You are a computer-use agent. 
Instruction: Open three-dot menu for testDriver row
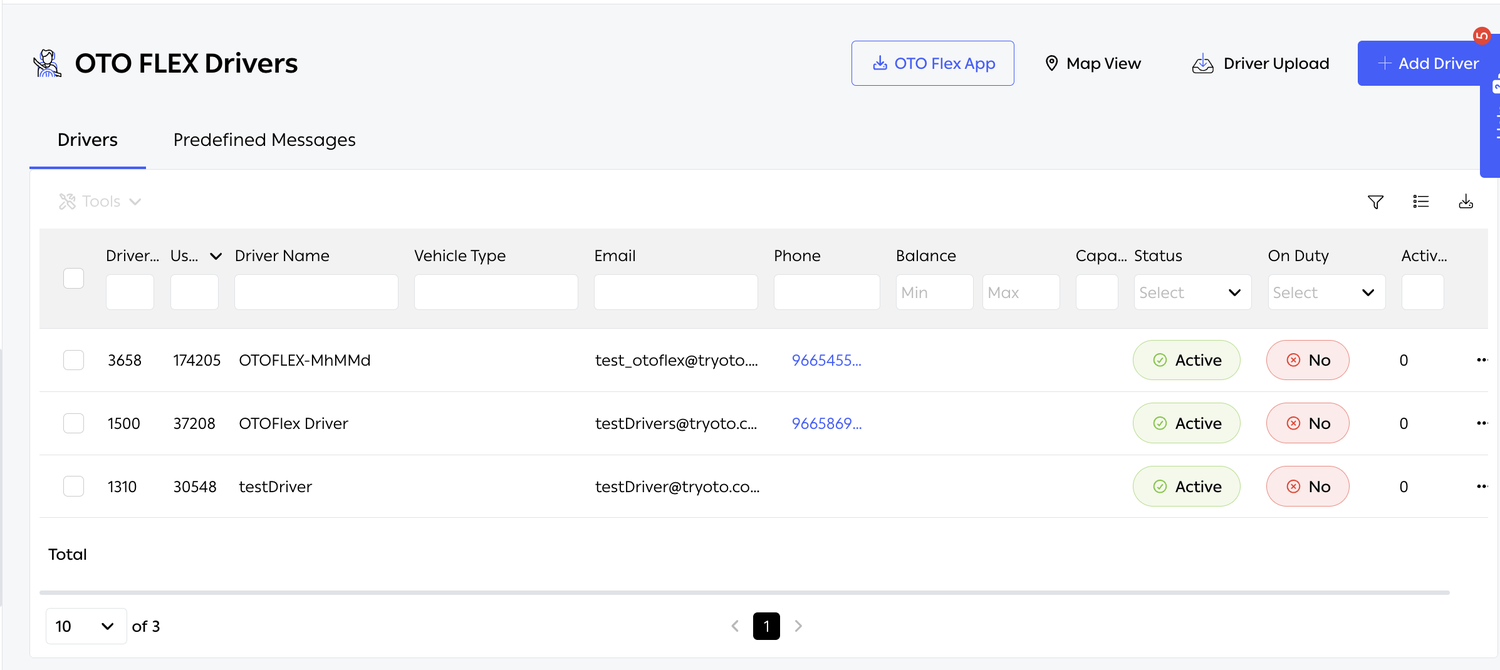tap(1481, 486)
